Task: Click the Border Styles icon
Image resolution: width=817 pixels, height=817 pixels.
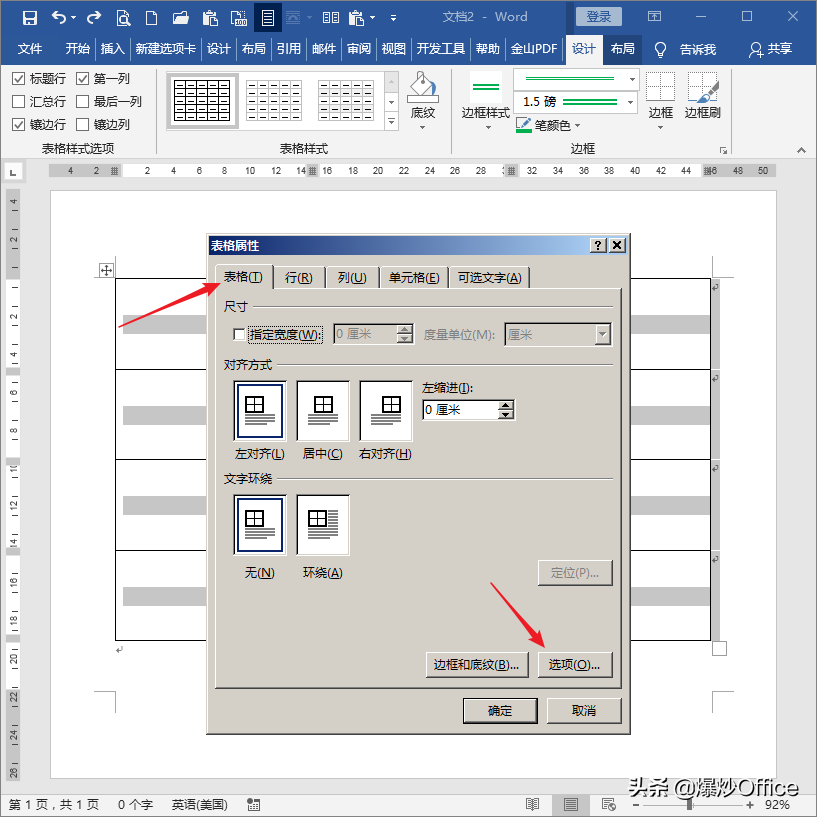Action: pos(486,87)
